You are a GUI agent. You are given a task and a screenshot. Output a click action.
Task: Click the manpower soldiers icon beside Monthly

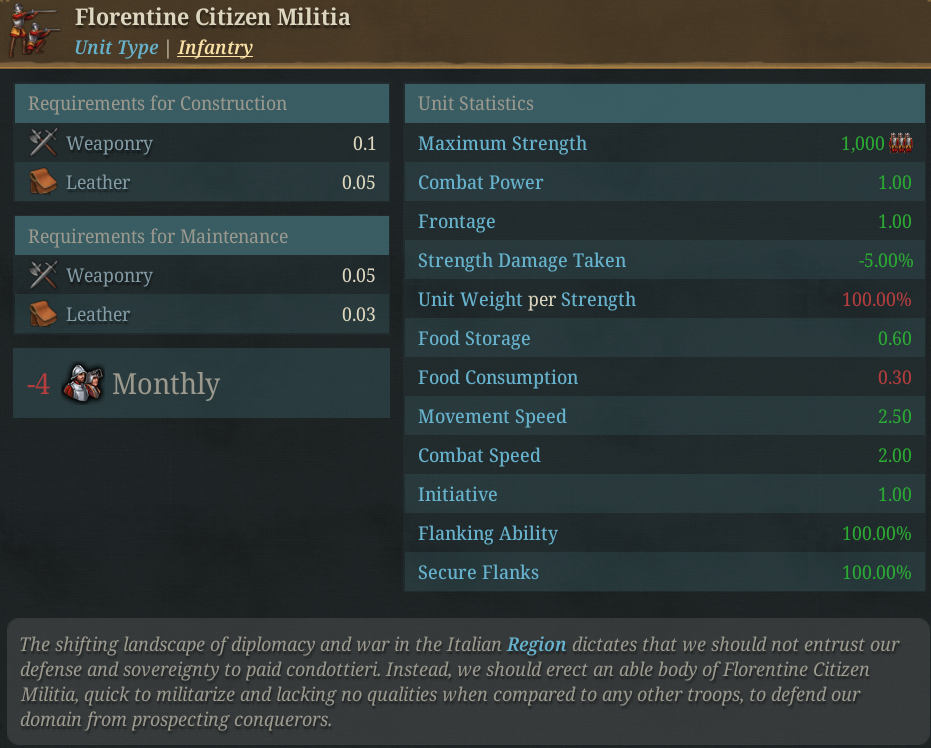[x=80, y=383]
